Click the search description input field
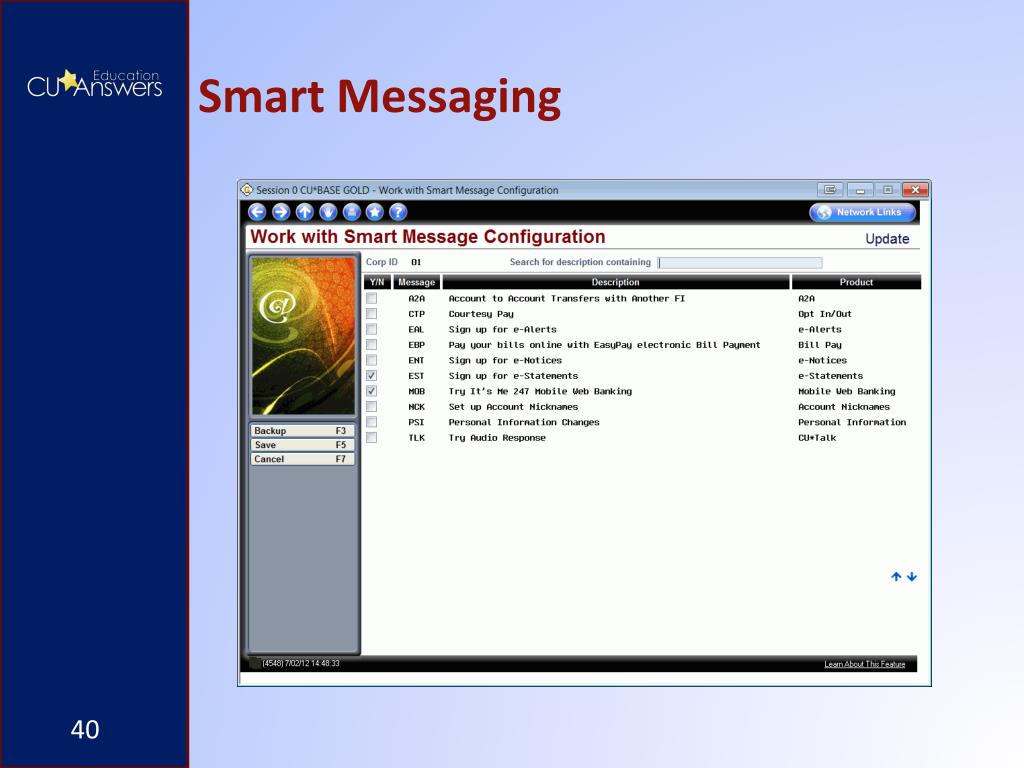The image size is (1024, 768). click(x=740, y=263)
